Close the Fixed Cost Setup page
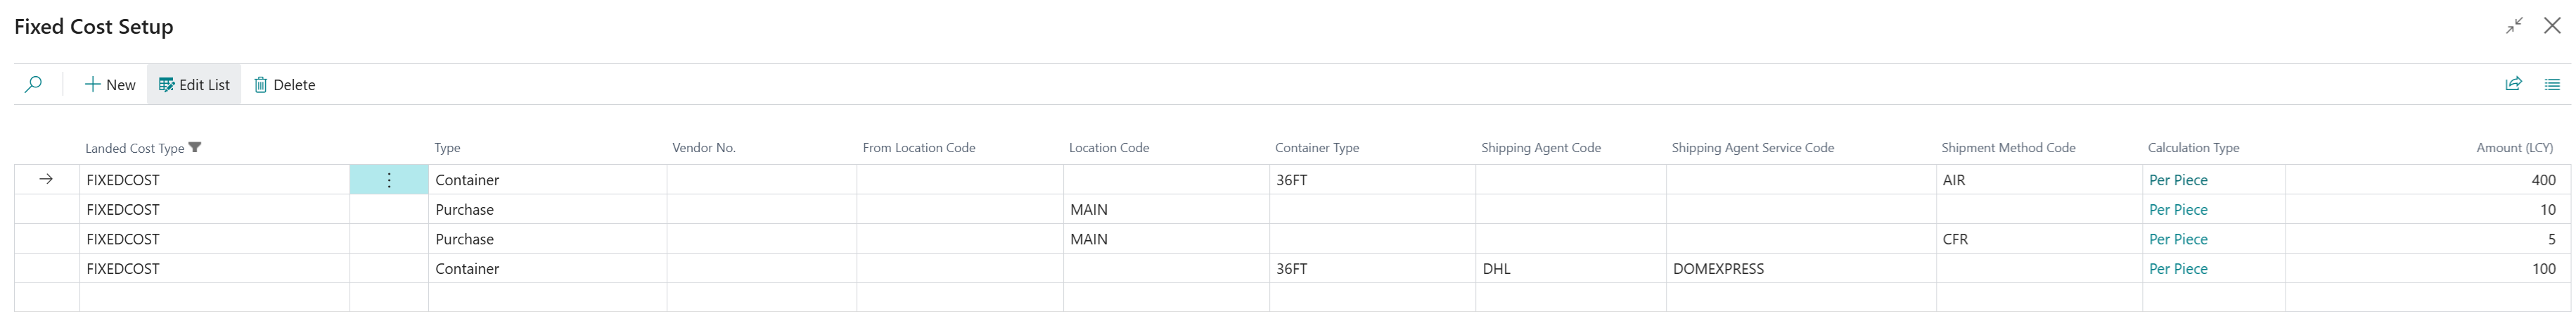 2552,26
